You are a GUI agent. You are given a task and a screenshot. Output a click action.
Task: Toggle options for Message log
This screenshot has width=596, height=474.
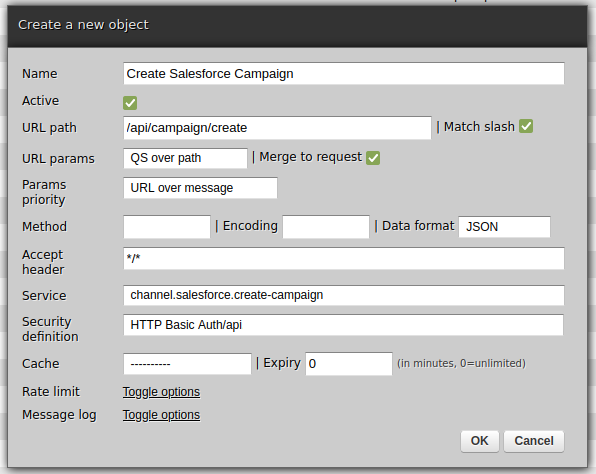(x=161, y=415)
